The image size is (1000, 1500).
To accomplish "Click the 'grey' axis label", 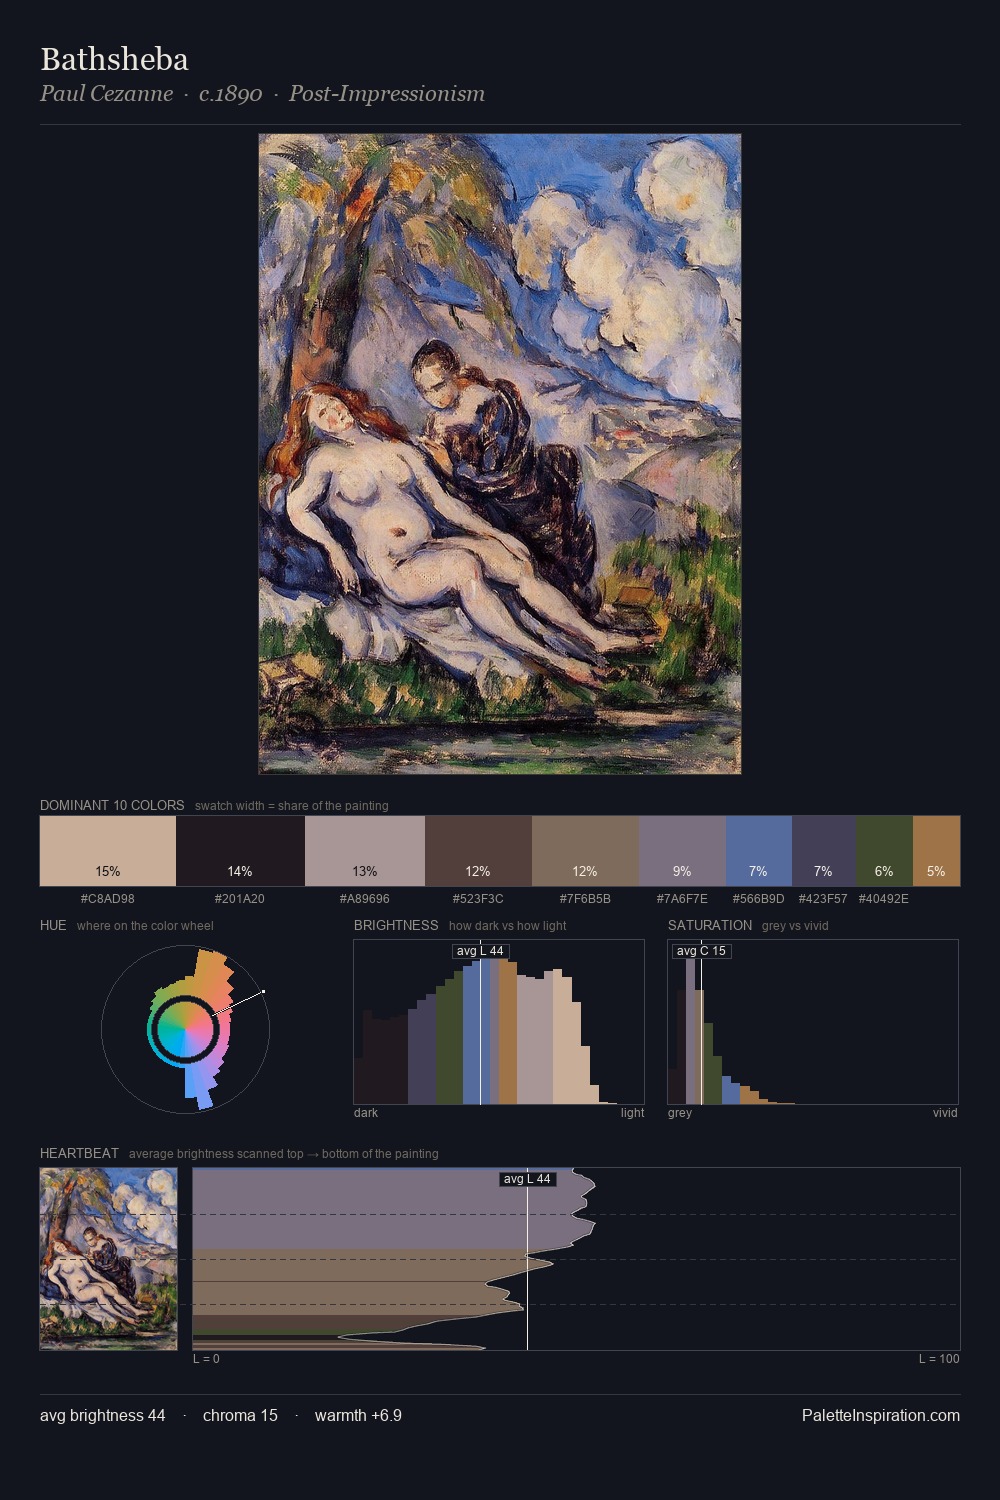I will tap(680, 1113).
